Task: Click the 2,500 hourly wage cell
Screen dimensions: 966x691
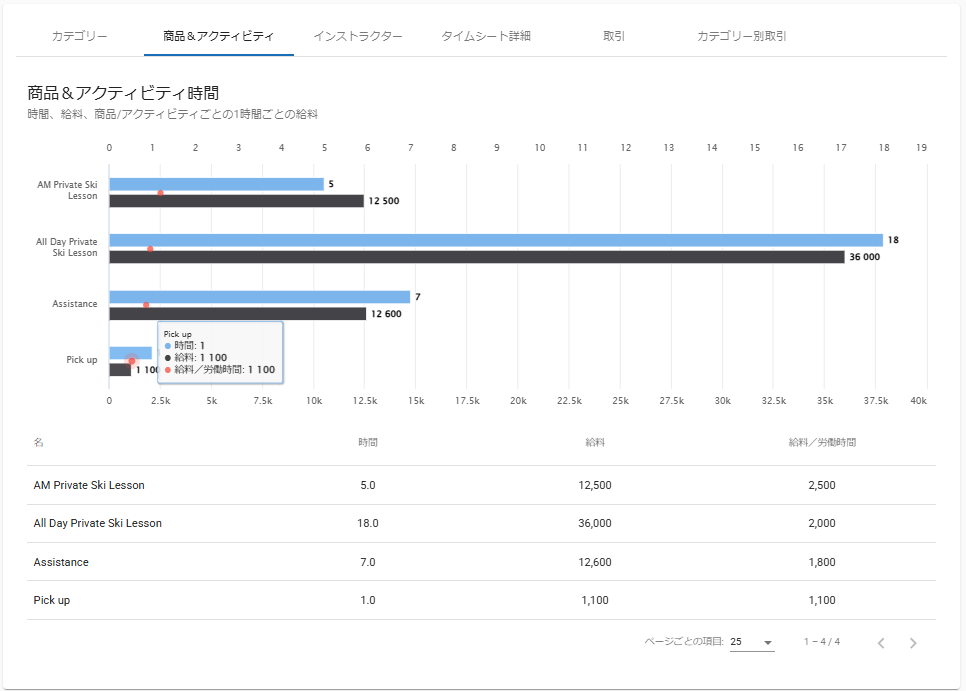Action: (x=822, y=485)
